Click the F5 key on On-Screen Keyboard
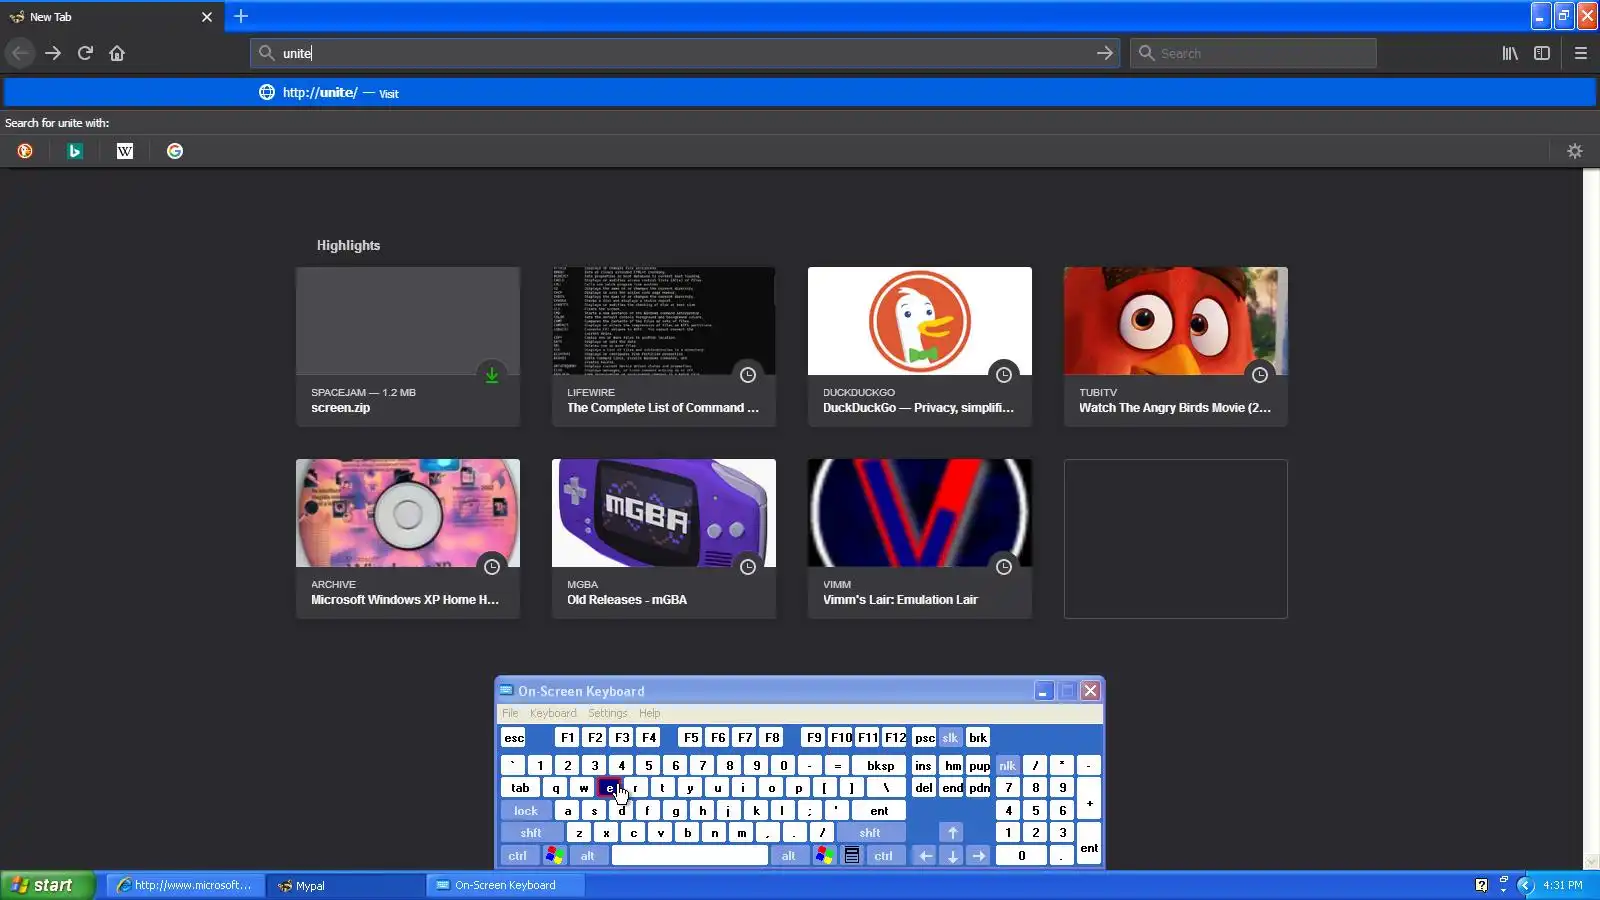The height and width of the screenshot is (900, 1600). (690, 738)
